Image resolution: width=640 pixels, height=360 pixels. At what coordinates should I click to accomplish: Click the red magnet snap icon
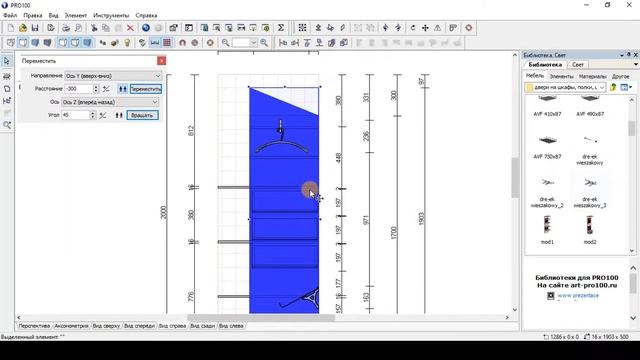(182, 42)
